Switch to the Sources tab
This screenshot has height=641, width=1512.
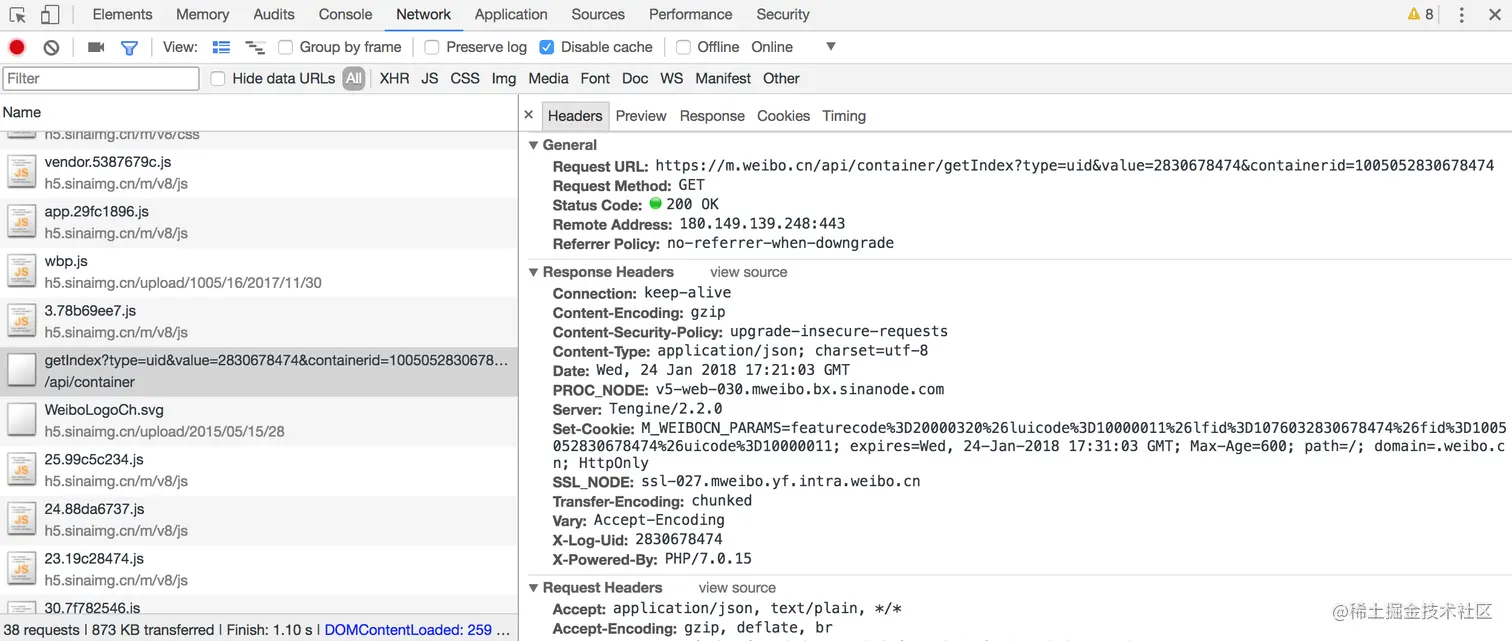click(x=598, y=14)
